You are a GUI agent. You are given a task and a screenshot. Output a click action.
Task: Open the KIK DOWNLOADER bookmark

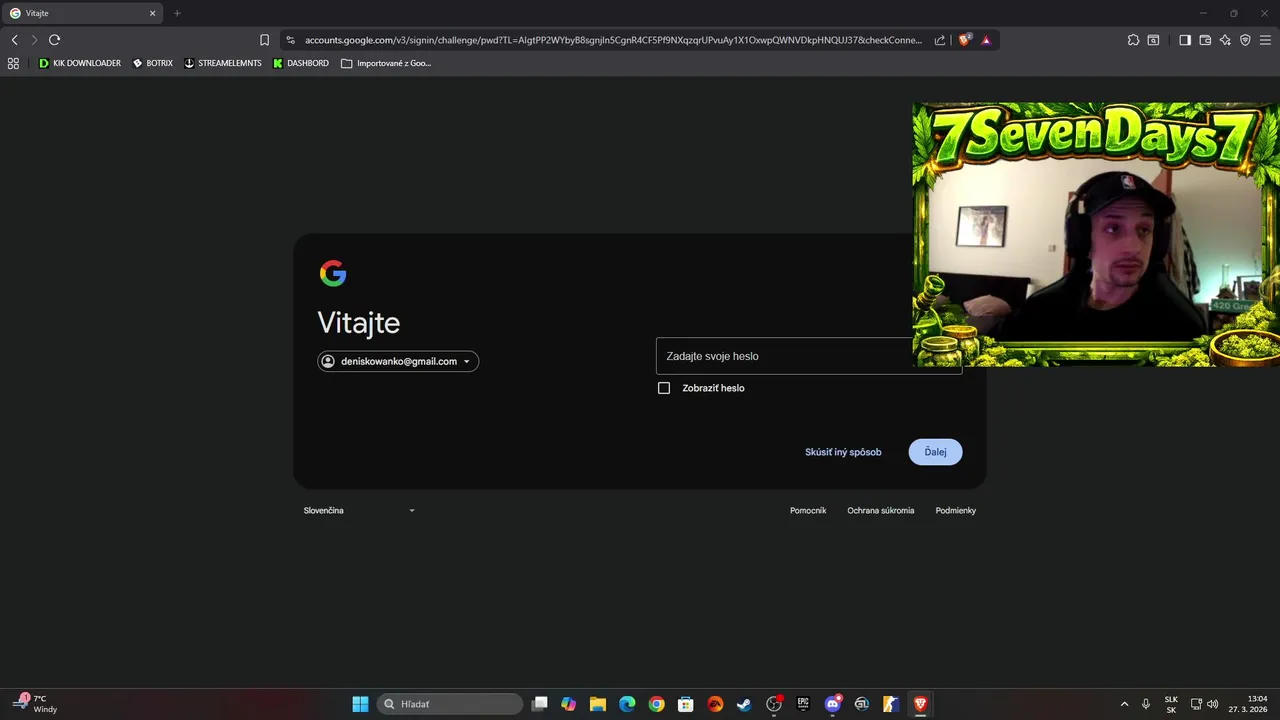[79, 63]
